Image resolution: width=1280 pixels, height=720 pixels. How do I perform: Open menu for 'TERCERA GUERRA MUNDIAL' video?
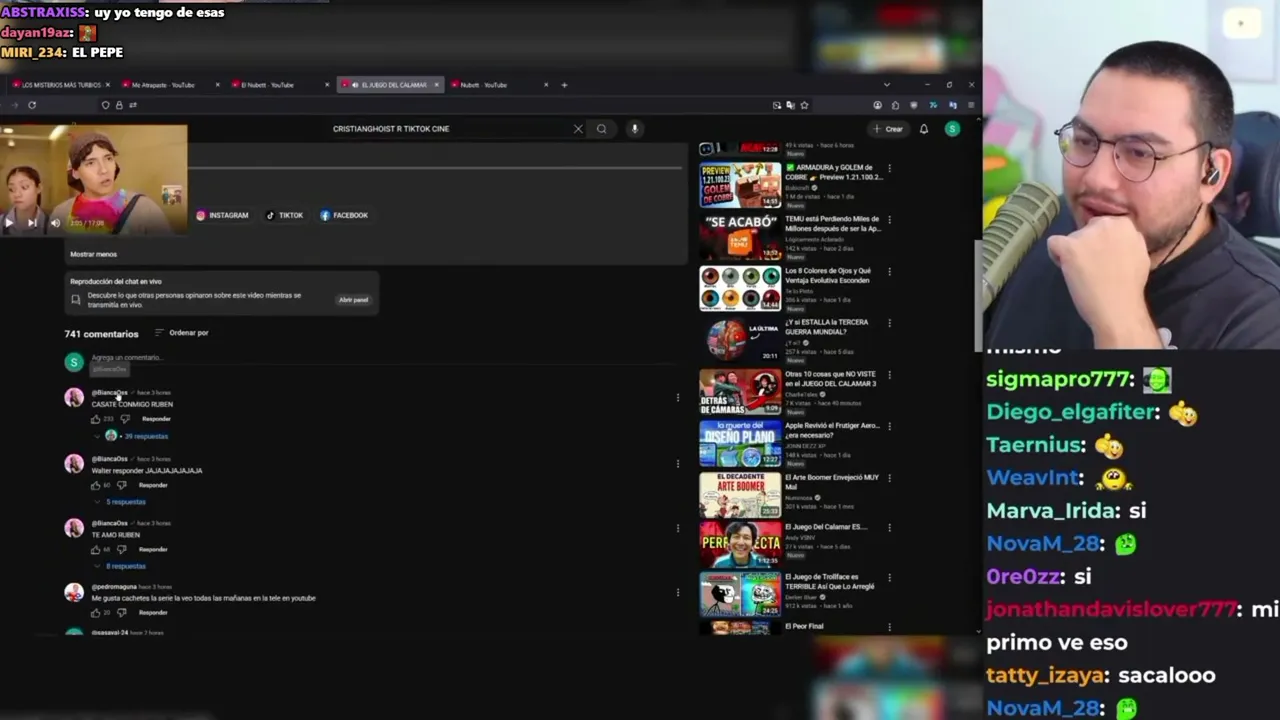tap(889, 324)
